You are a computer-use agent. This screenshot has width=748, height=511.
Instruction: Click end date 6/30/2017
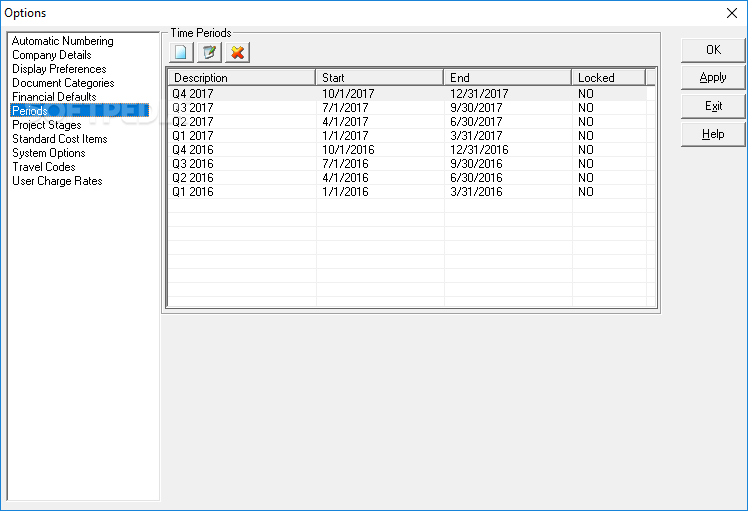[x=476, y=122]
